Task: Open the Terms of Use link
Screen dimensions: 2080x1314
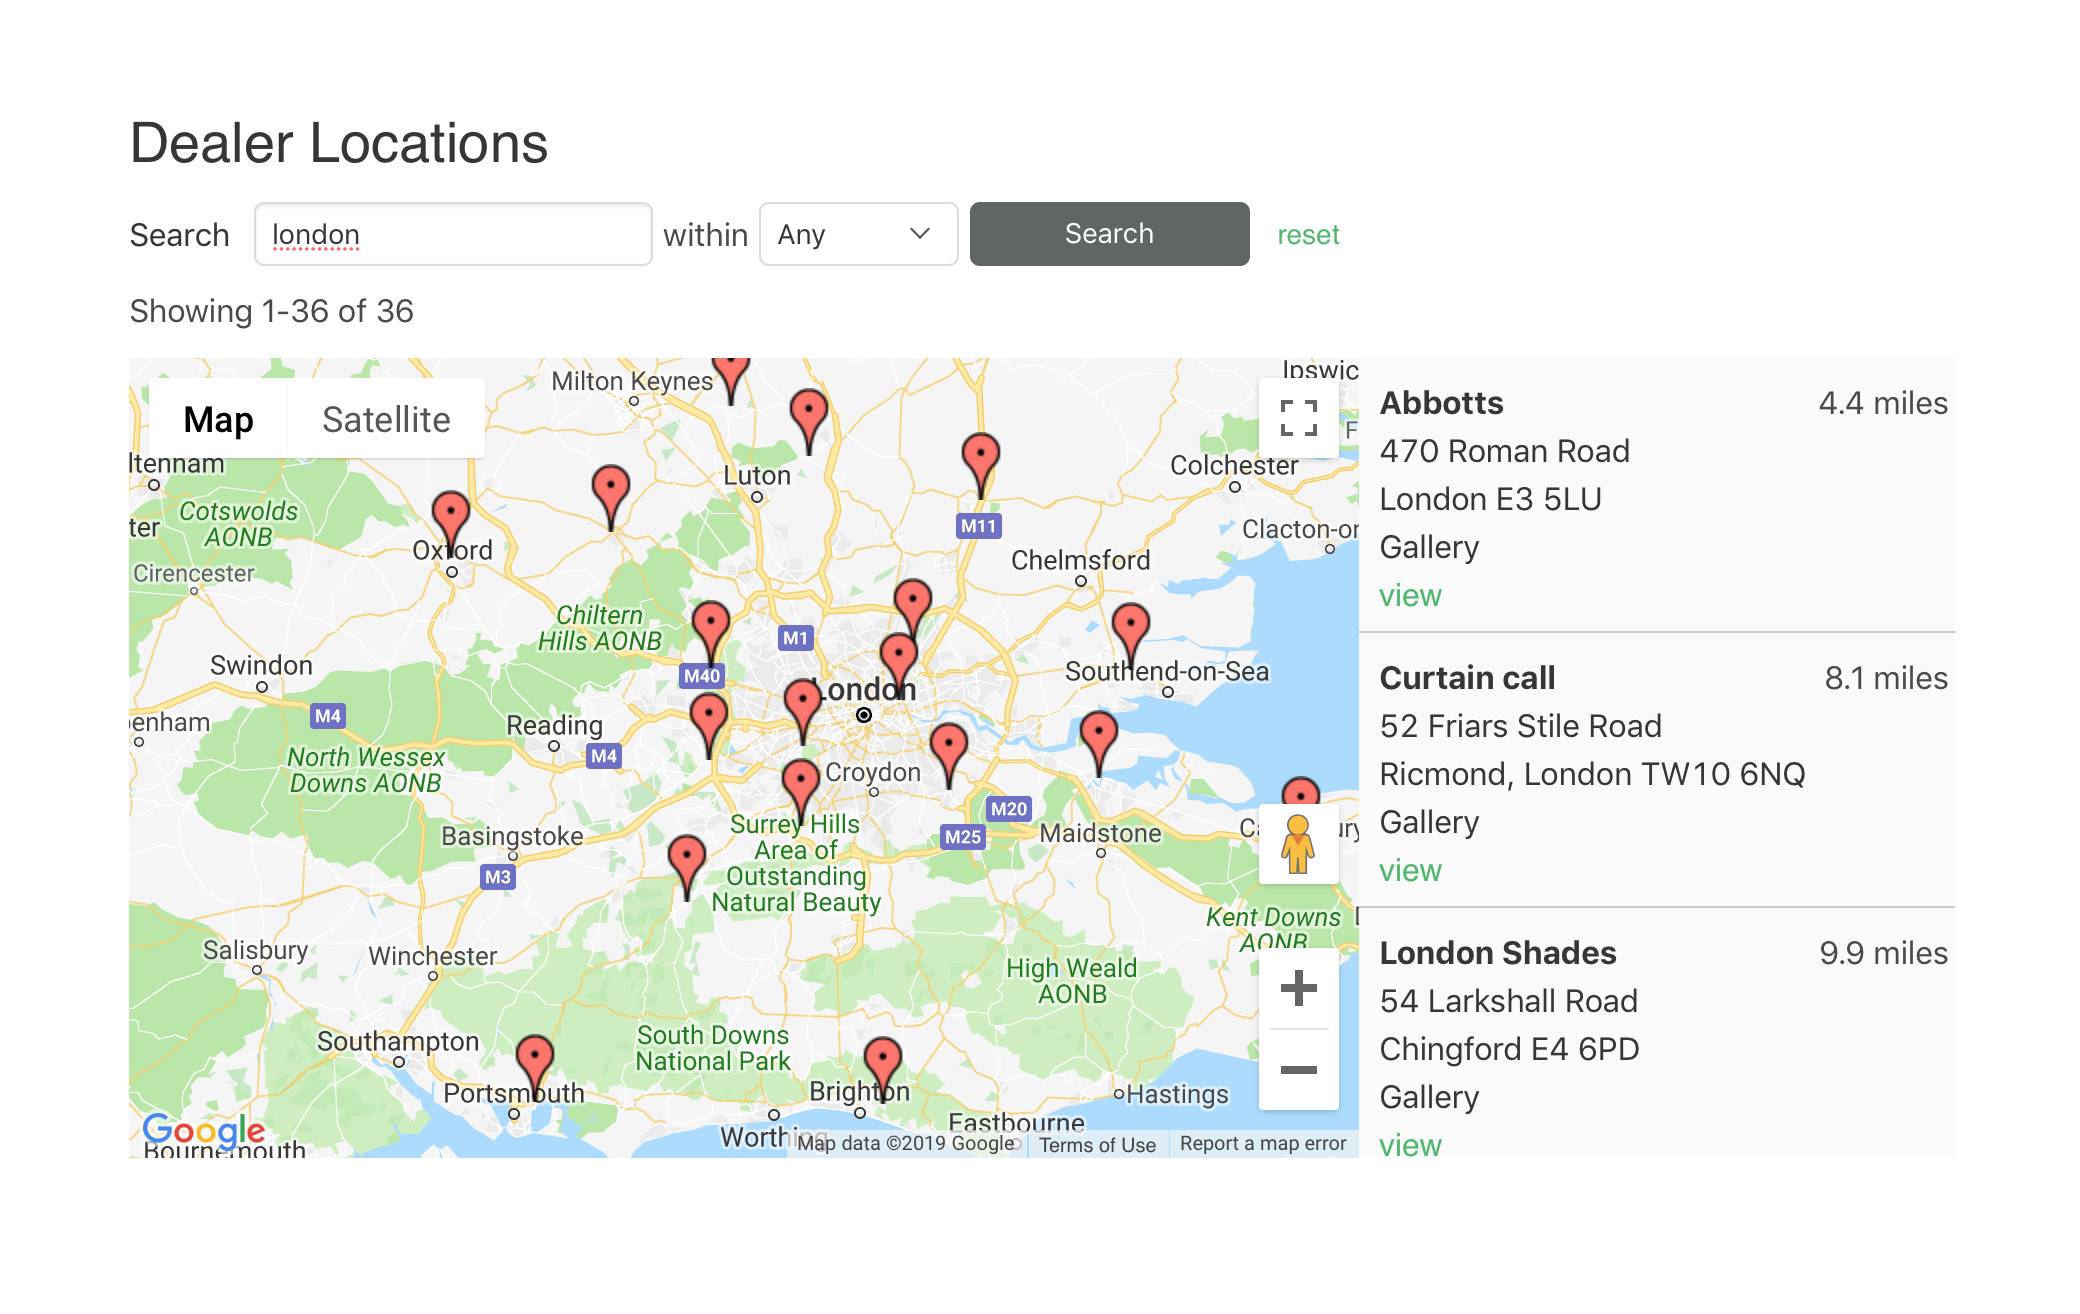Action: [1097, 1145]
